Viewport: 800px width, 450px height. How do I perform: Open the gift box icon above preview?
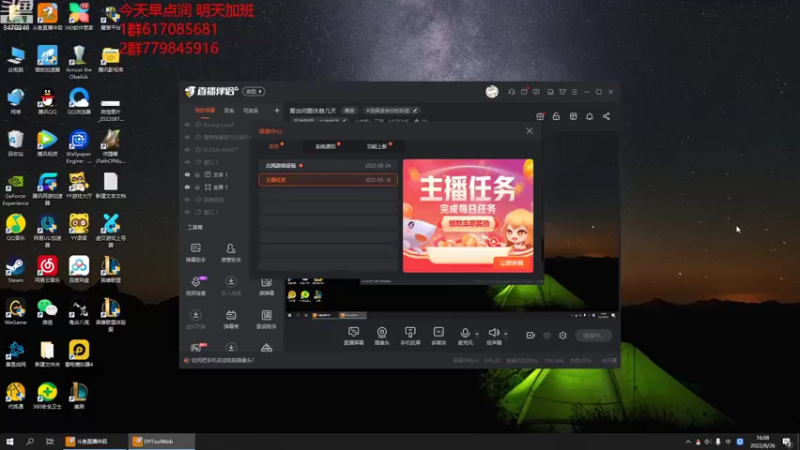pyautogui.click(x=540, y=116)
